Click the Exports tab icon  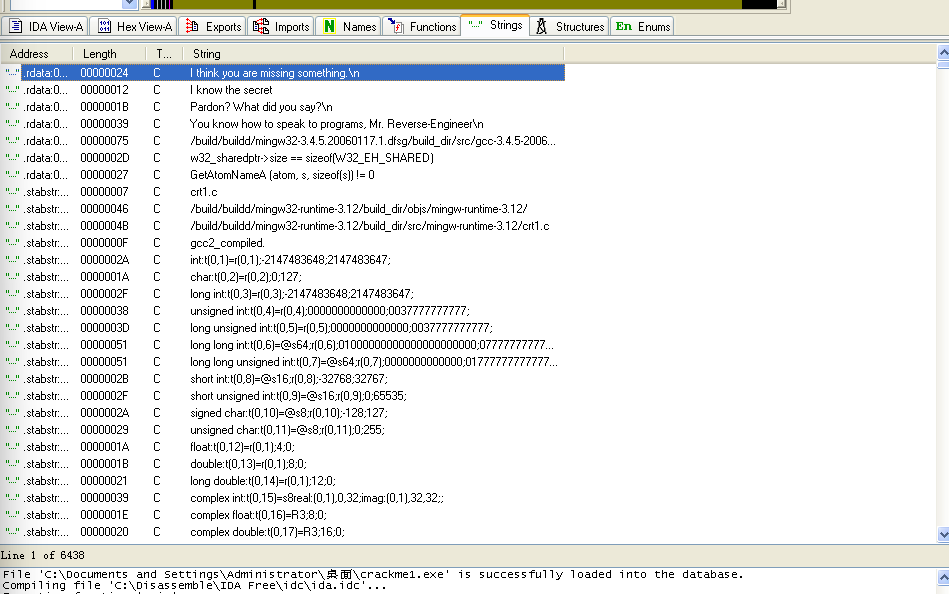pyautogui.click(x=192, y=26)
